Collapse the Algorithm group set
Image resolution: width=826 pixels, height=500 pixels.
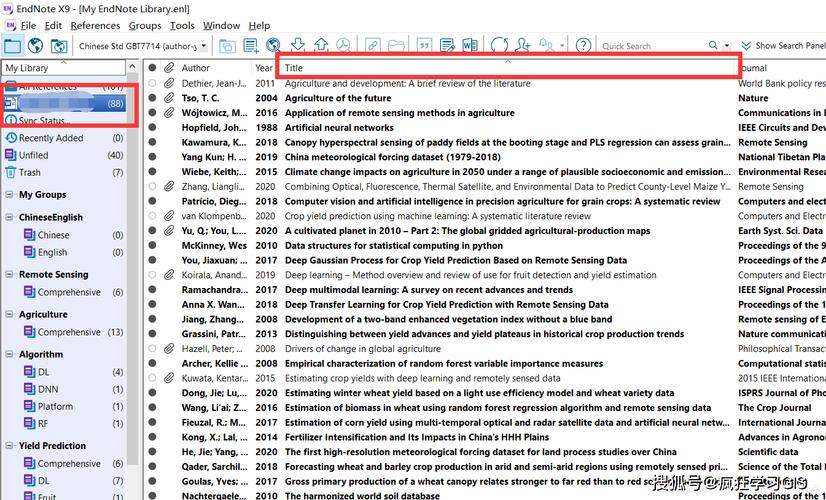(9, 354)
